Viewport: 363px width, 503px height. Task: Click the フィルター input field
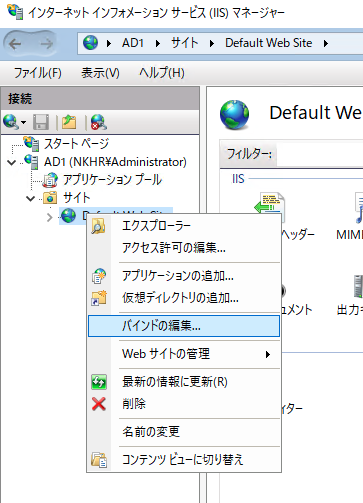pyautogui.click(x=320, y=154)
